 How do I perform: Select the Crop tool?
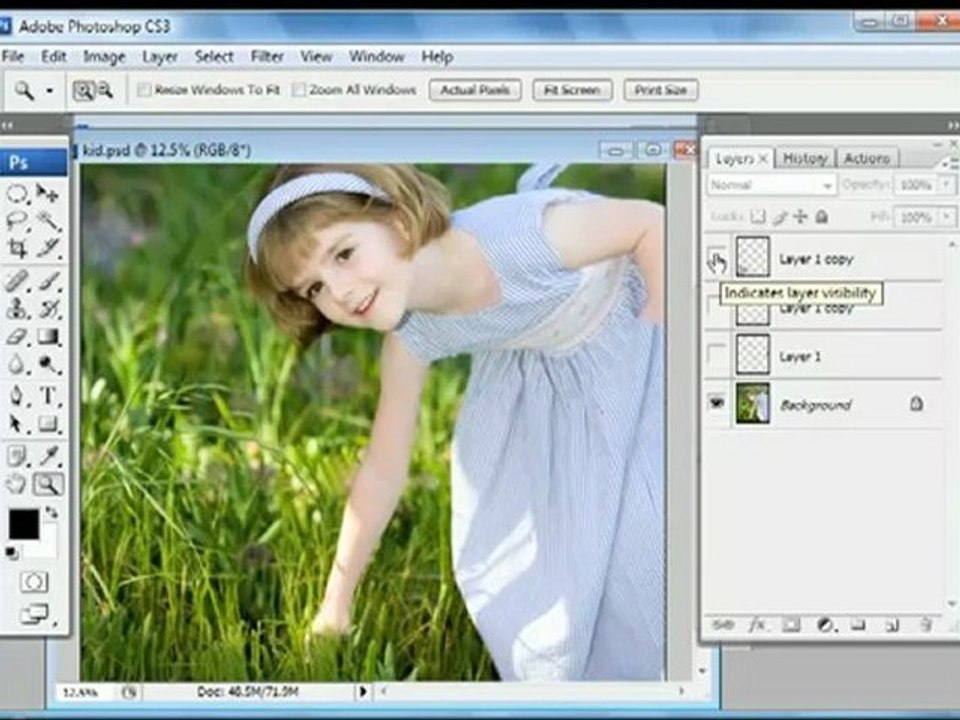point(18,248)
